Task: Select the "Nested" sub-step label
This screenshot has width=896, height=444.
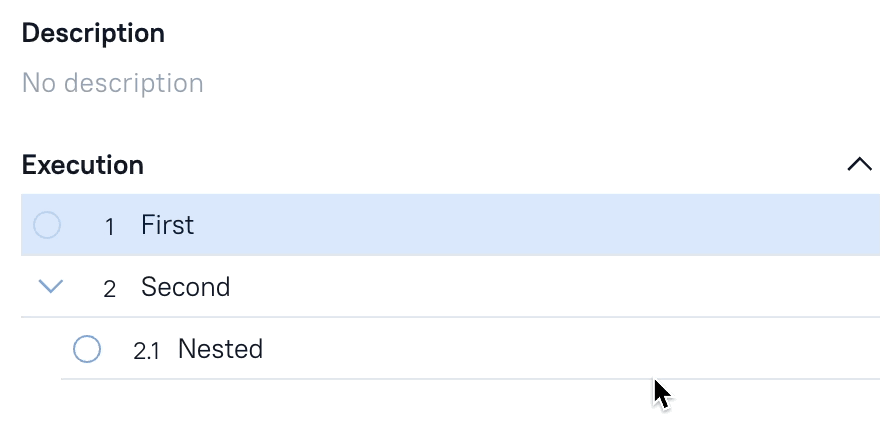Action: [220, 349]
